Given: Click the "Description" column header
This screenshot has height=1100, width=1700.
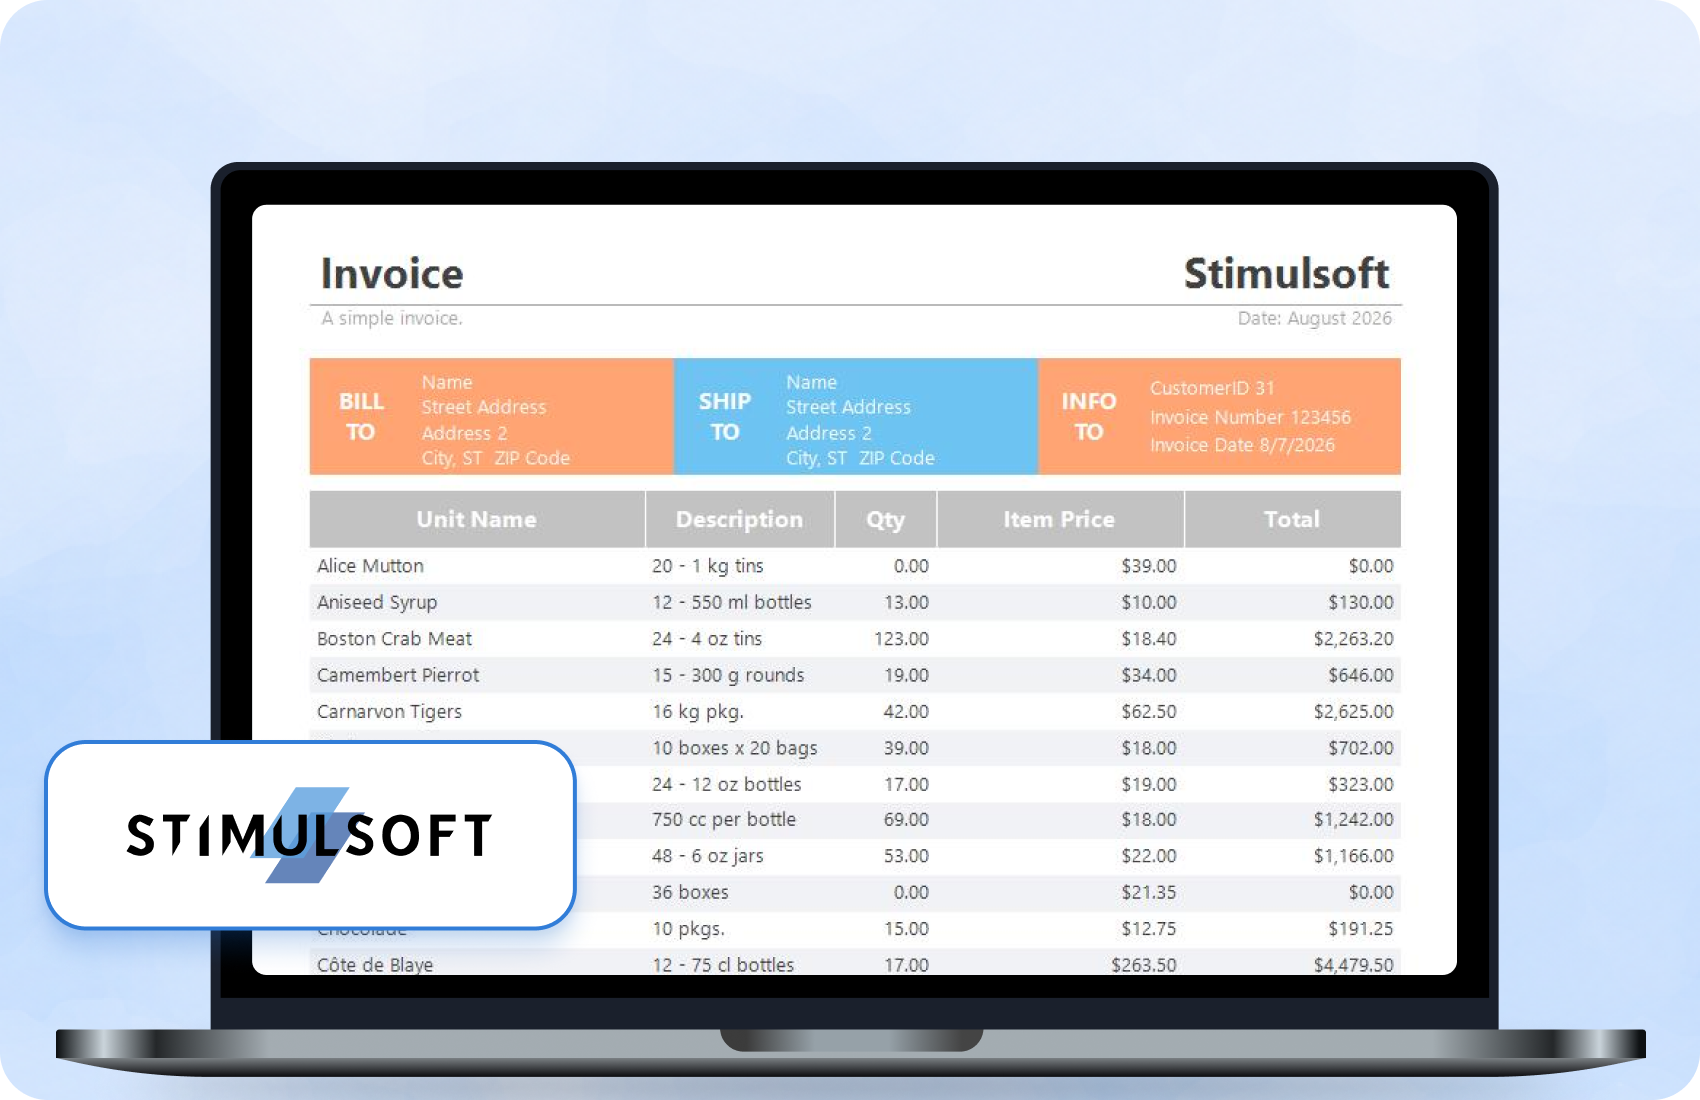Looking at the screenshot, I should click(x=740, y=519).
